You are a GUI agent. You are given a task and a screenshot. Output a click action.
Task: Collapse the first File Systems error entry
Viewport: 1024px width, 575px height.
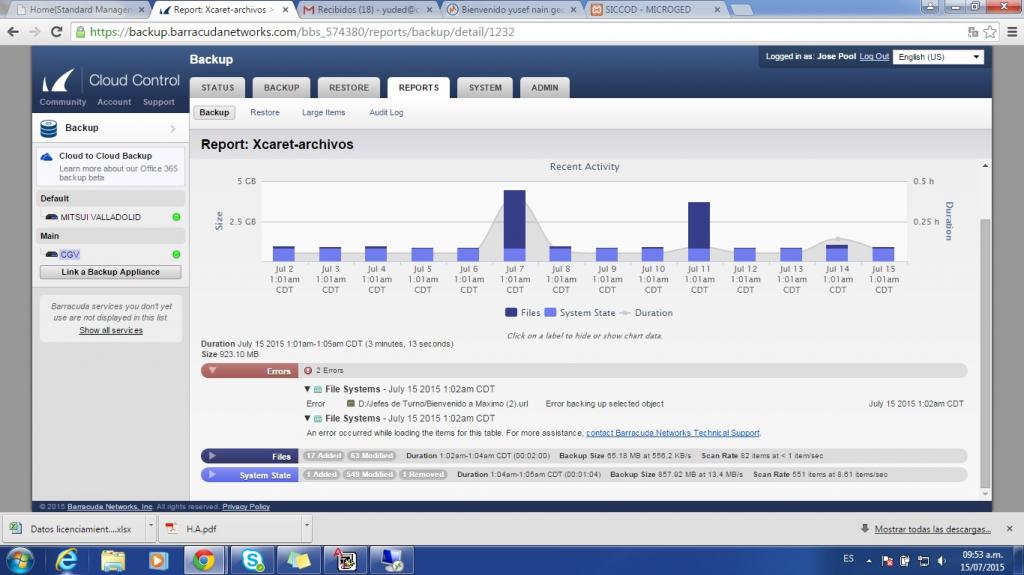pos(307,389)
